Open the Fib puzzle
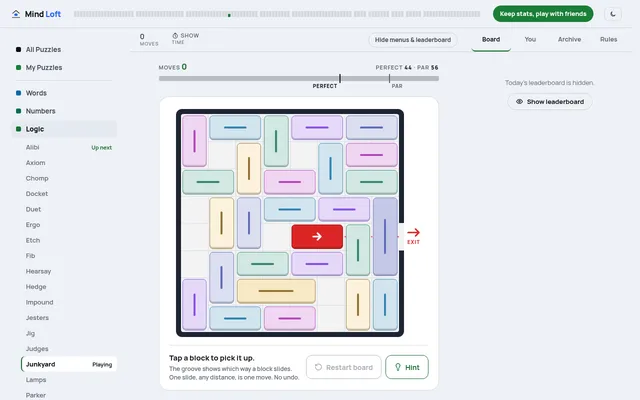640x400 pixels. [x=30, y=256]
